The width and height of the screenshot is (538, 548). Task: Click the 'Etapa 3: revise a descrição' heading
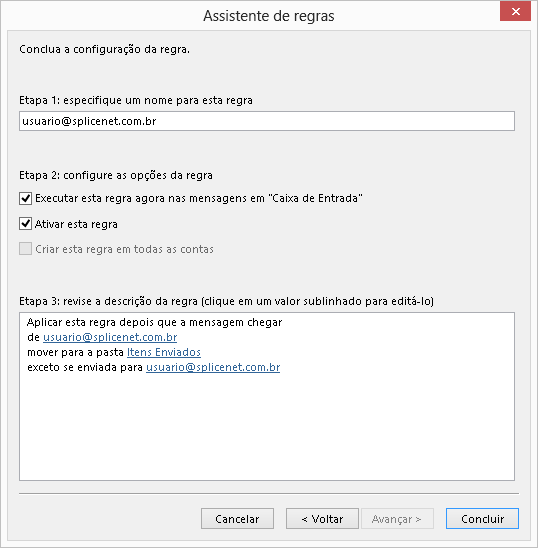226,301
